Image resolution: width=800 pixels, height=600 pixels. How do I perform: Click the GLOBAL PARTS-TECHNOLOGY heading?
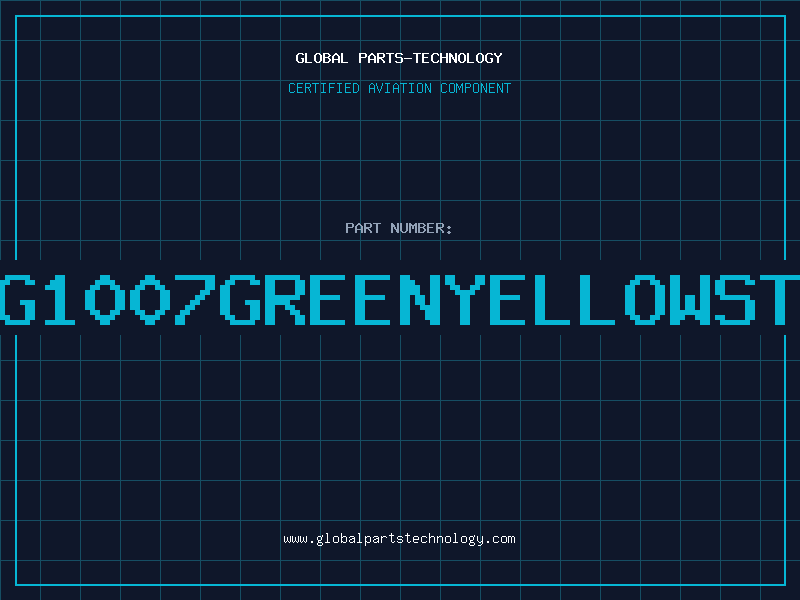coord(399,58)
